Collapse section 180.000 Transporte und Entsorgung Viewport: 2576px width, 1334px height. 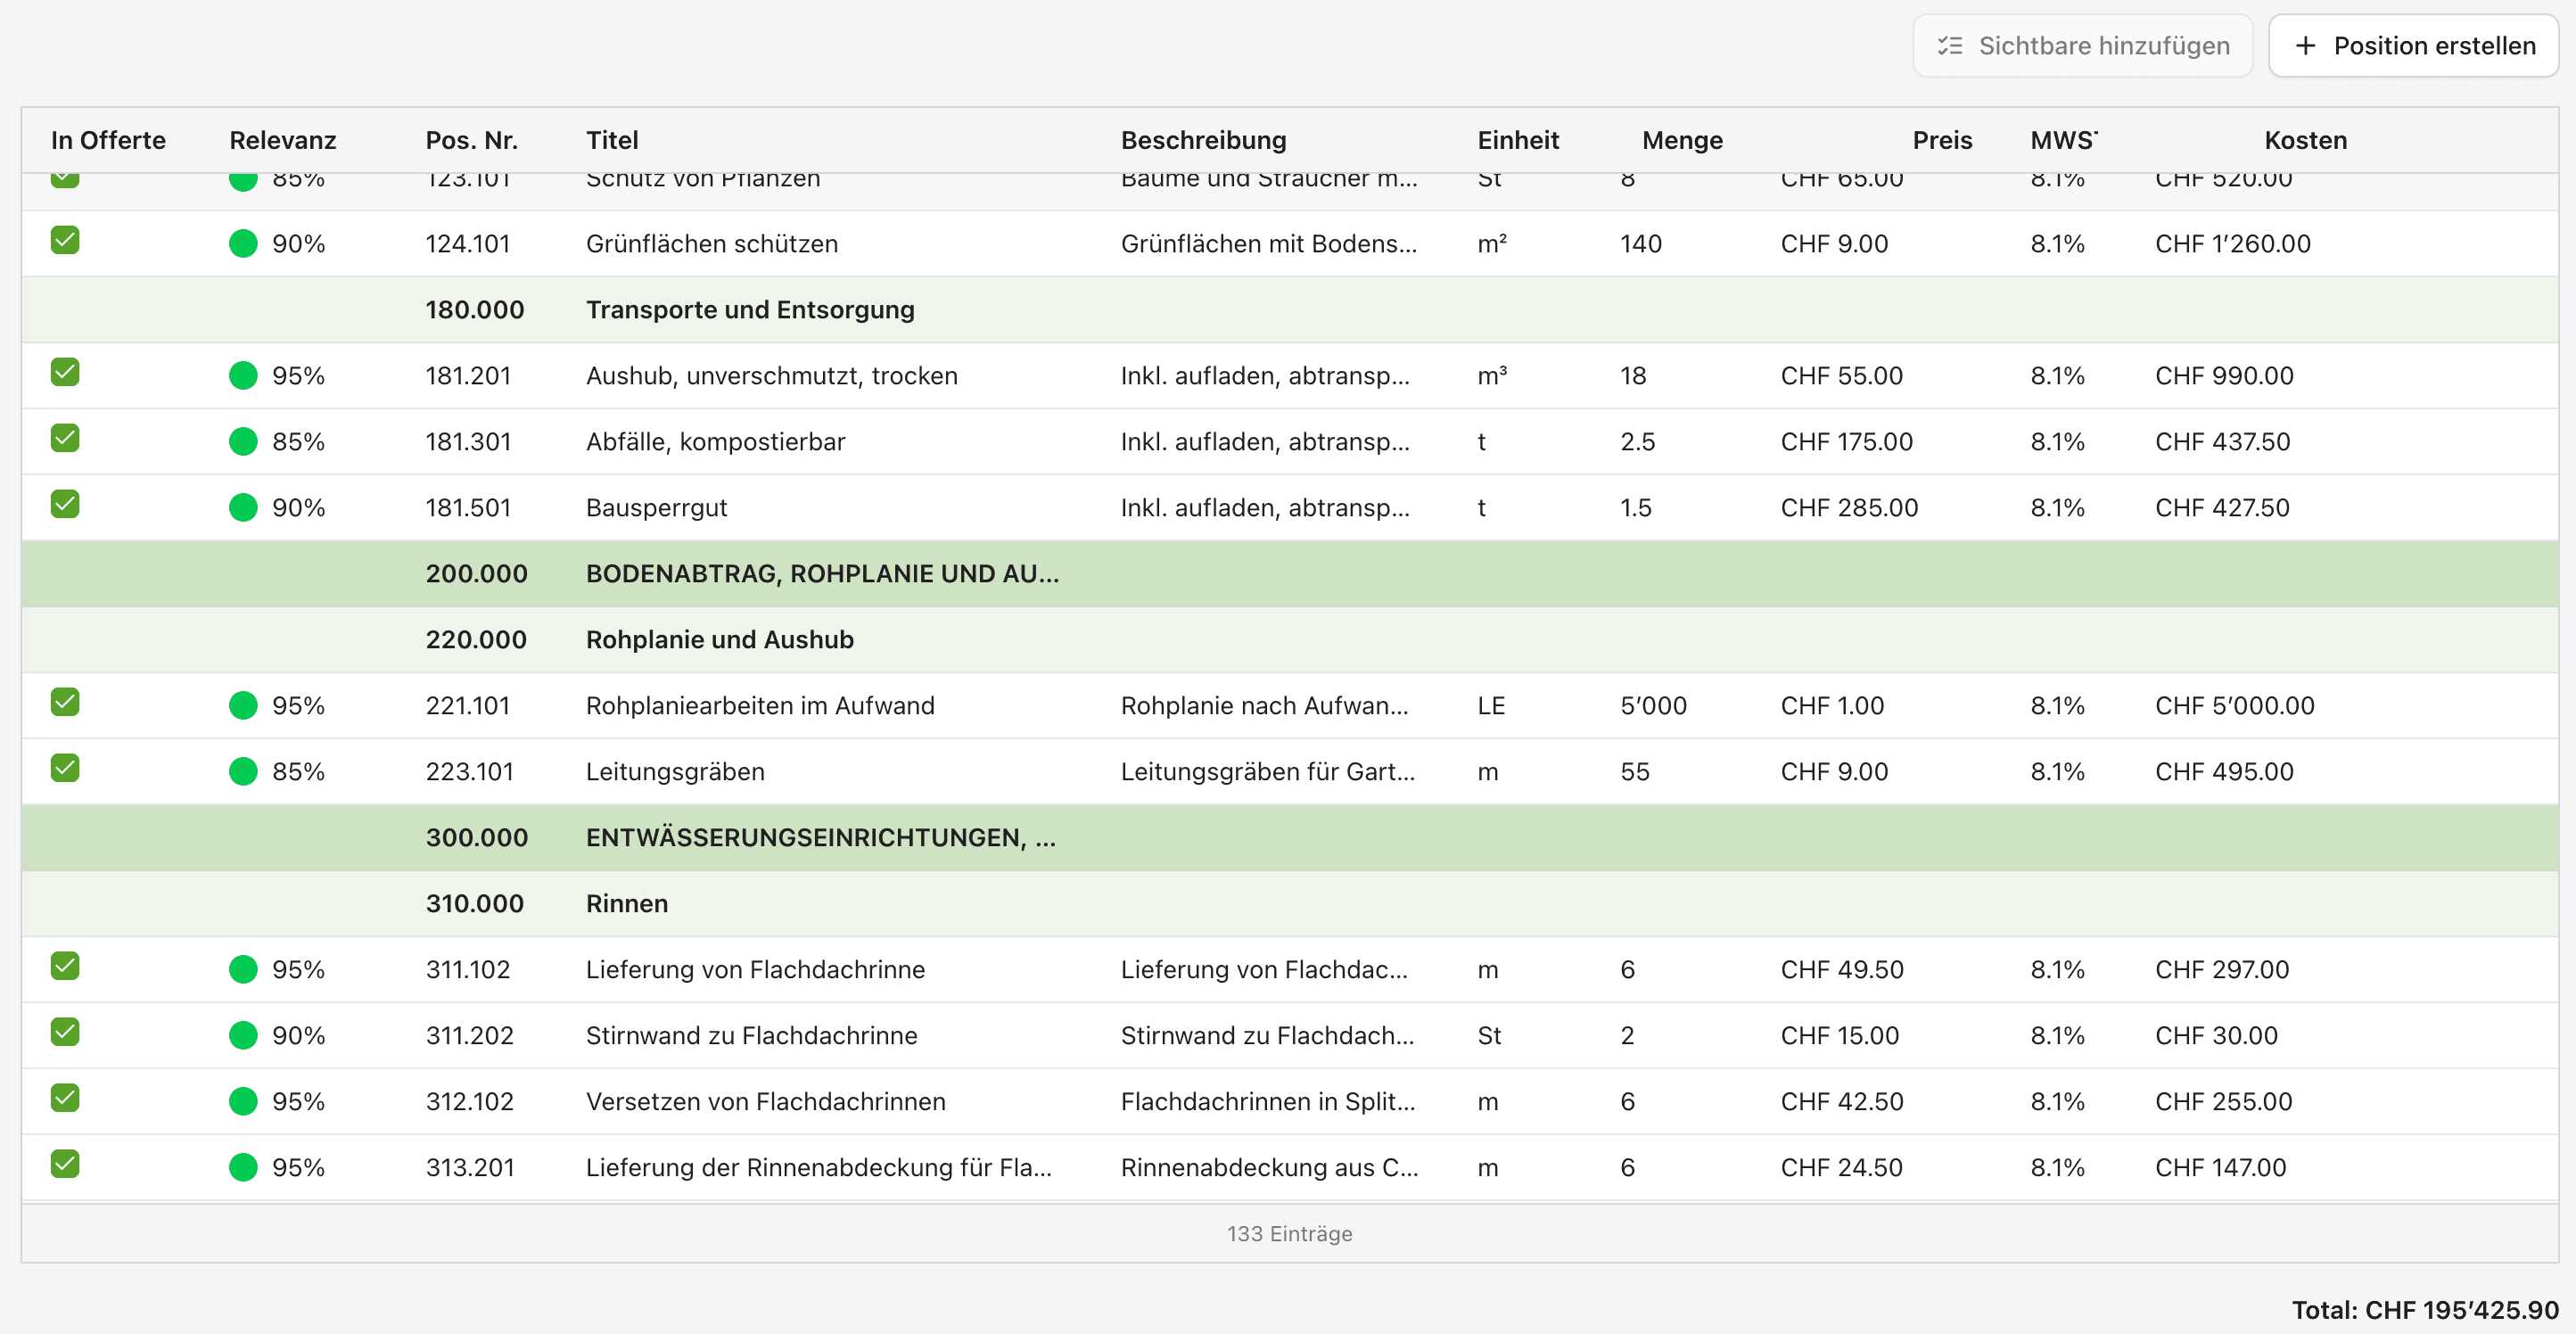pos(749,309)
